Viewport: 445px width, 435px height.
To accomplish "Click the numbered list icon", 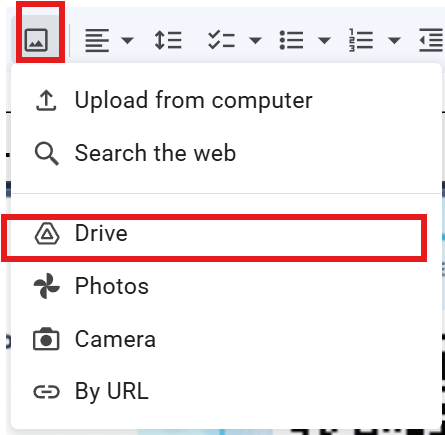I will pos(361,40).
